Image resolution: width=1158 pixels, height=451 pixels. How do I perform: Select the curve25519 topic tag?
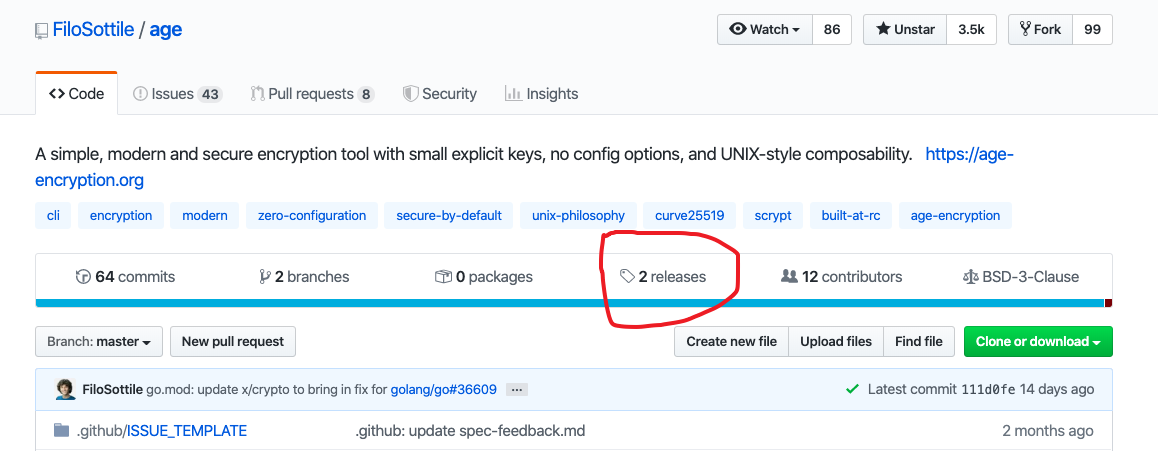click(x=689, y=215)
